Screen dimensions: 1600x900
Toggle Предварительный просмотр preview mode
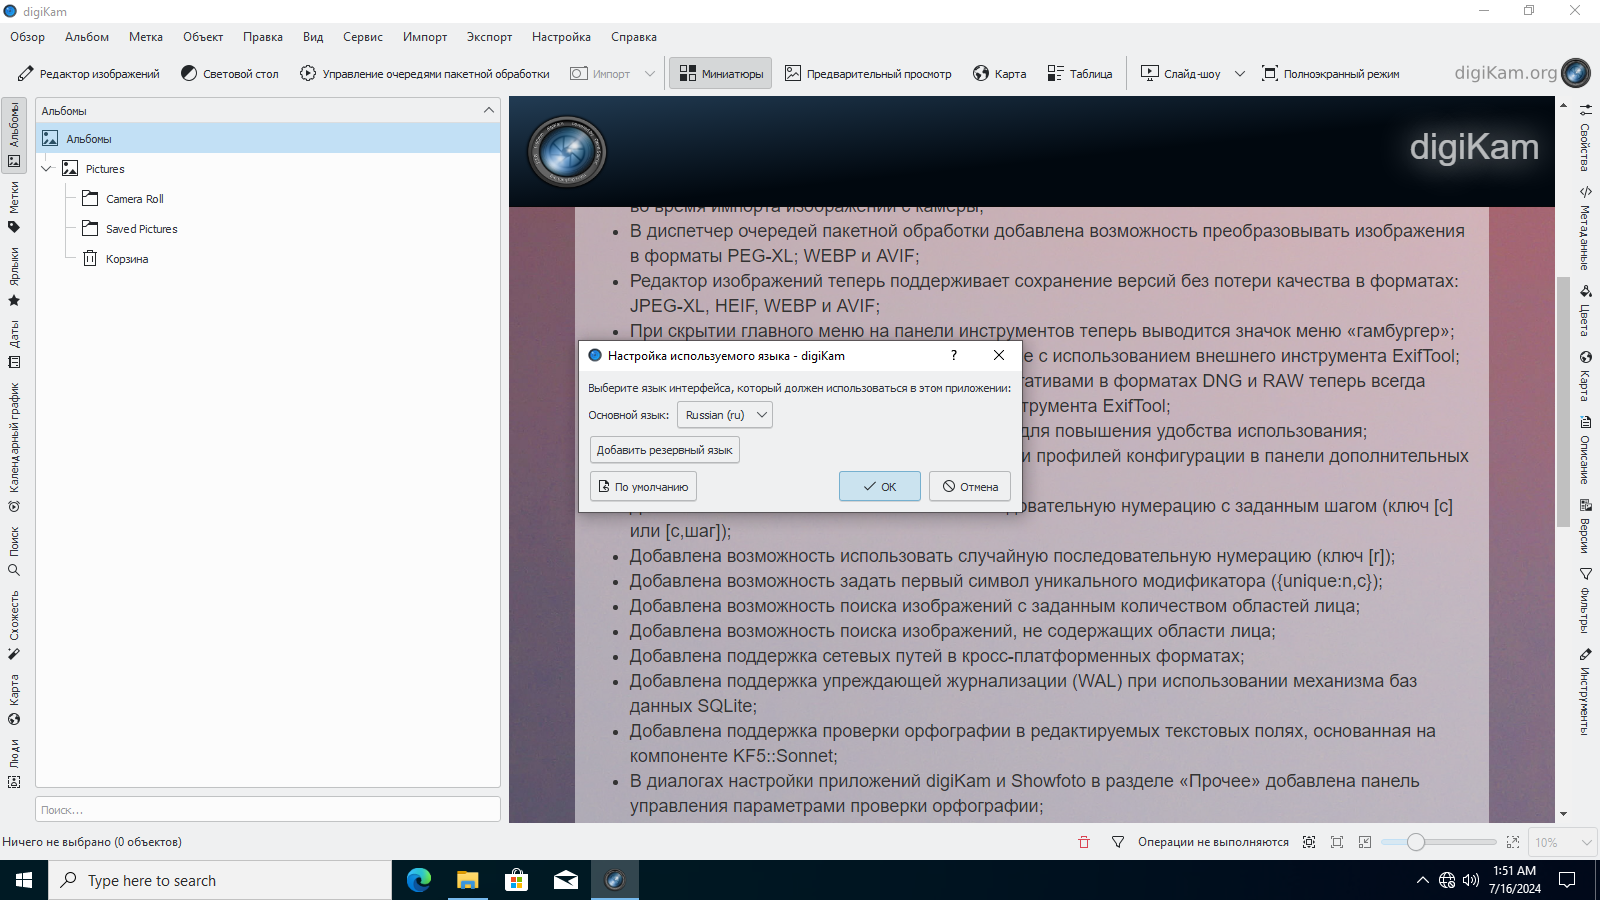868,74
